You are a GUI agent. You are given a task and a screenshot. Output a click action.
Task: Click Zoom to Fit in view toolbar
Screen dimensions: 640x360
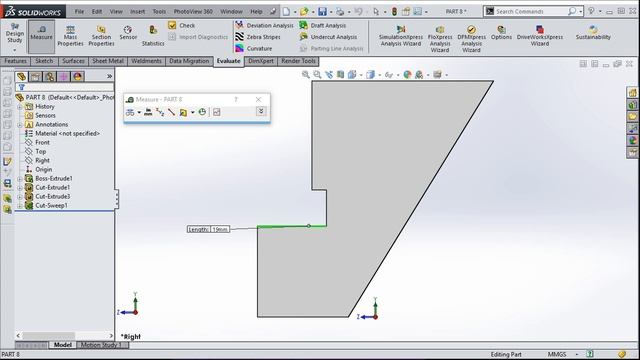click(305, 75)
